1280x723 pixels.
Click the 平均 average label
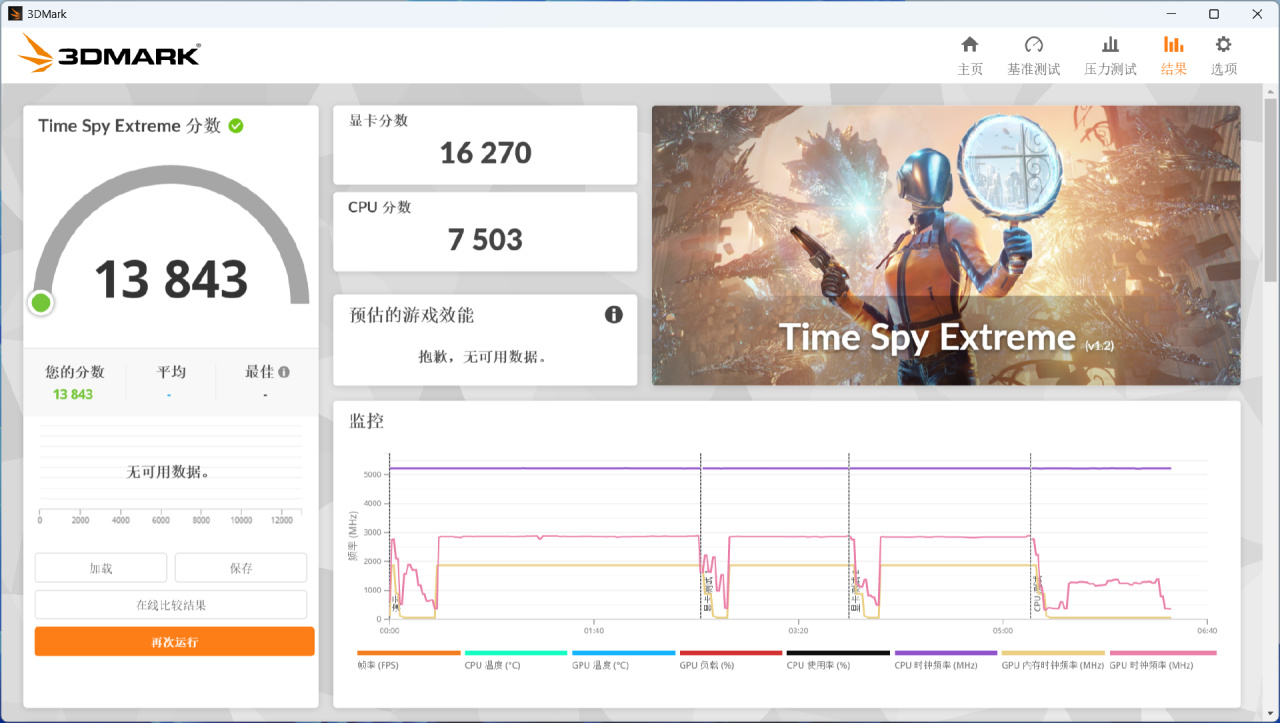(x=171, y=372)
